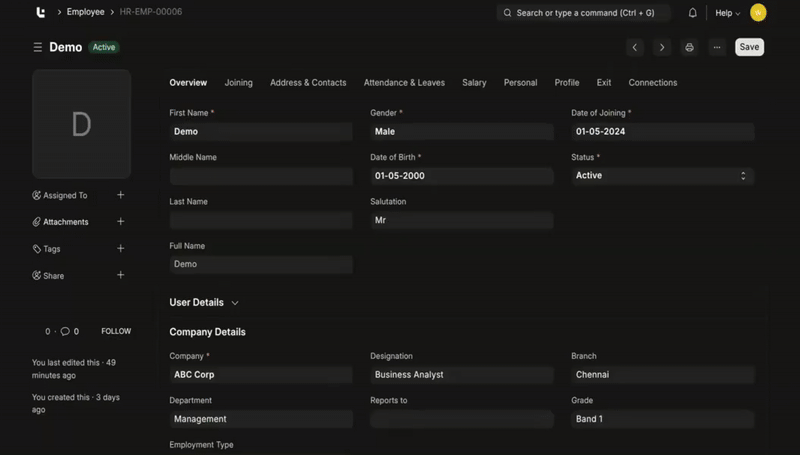
Task: Switch to the Salary tab
Action: pos(474,83)
